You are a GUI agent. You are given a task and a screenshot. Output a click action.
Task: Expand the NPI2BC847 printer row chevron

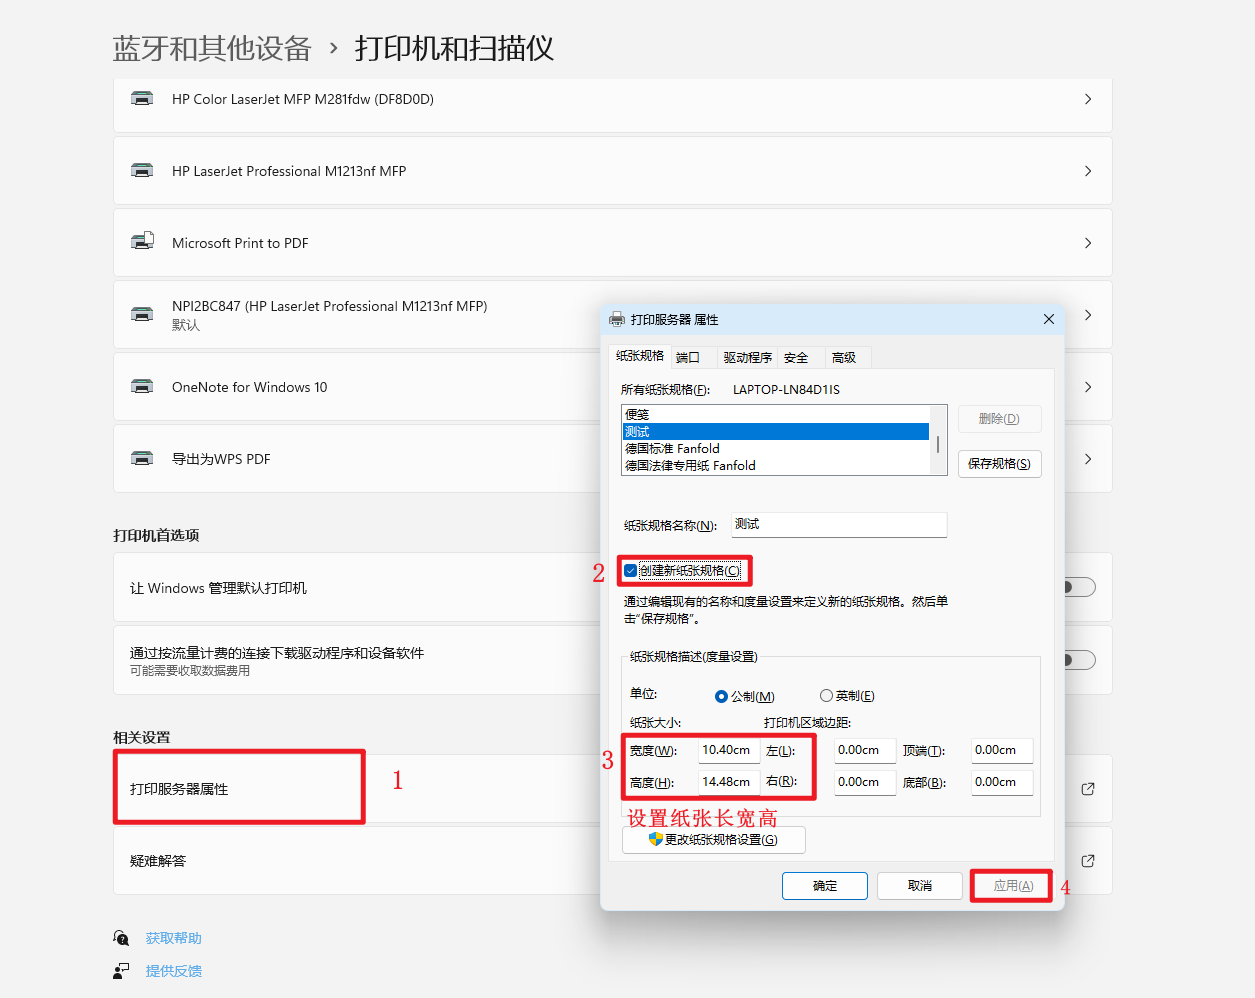point(1088,315)
